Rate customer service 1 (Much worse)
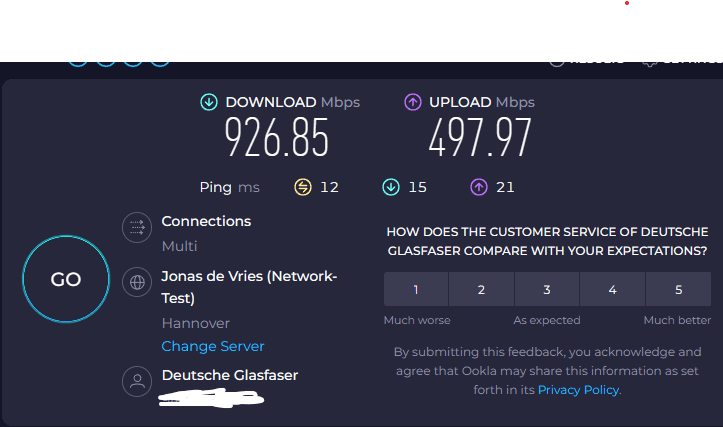Image resolution: width=723 pixels, height=427 pixels. tap(416, 290)
